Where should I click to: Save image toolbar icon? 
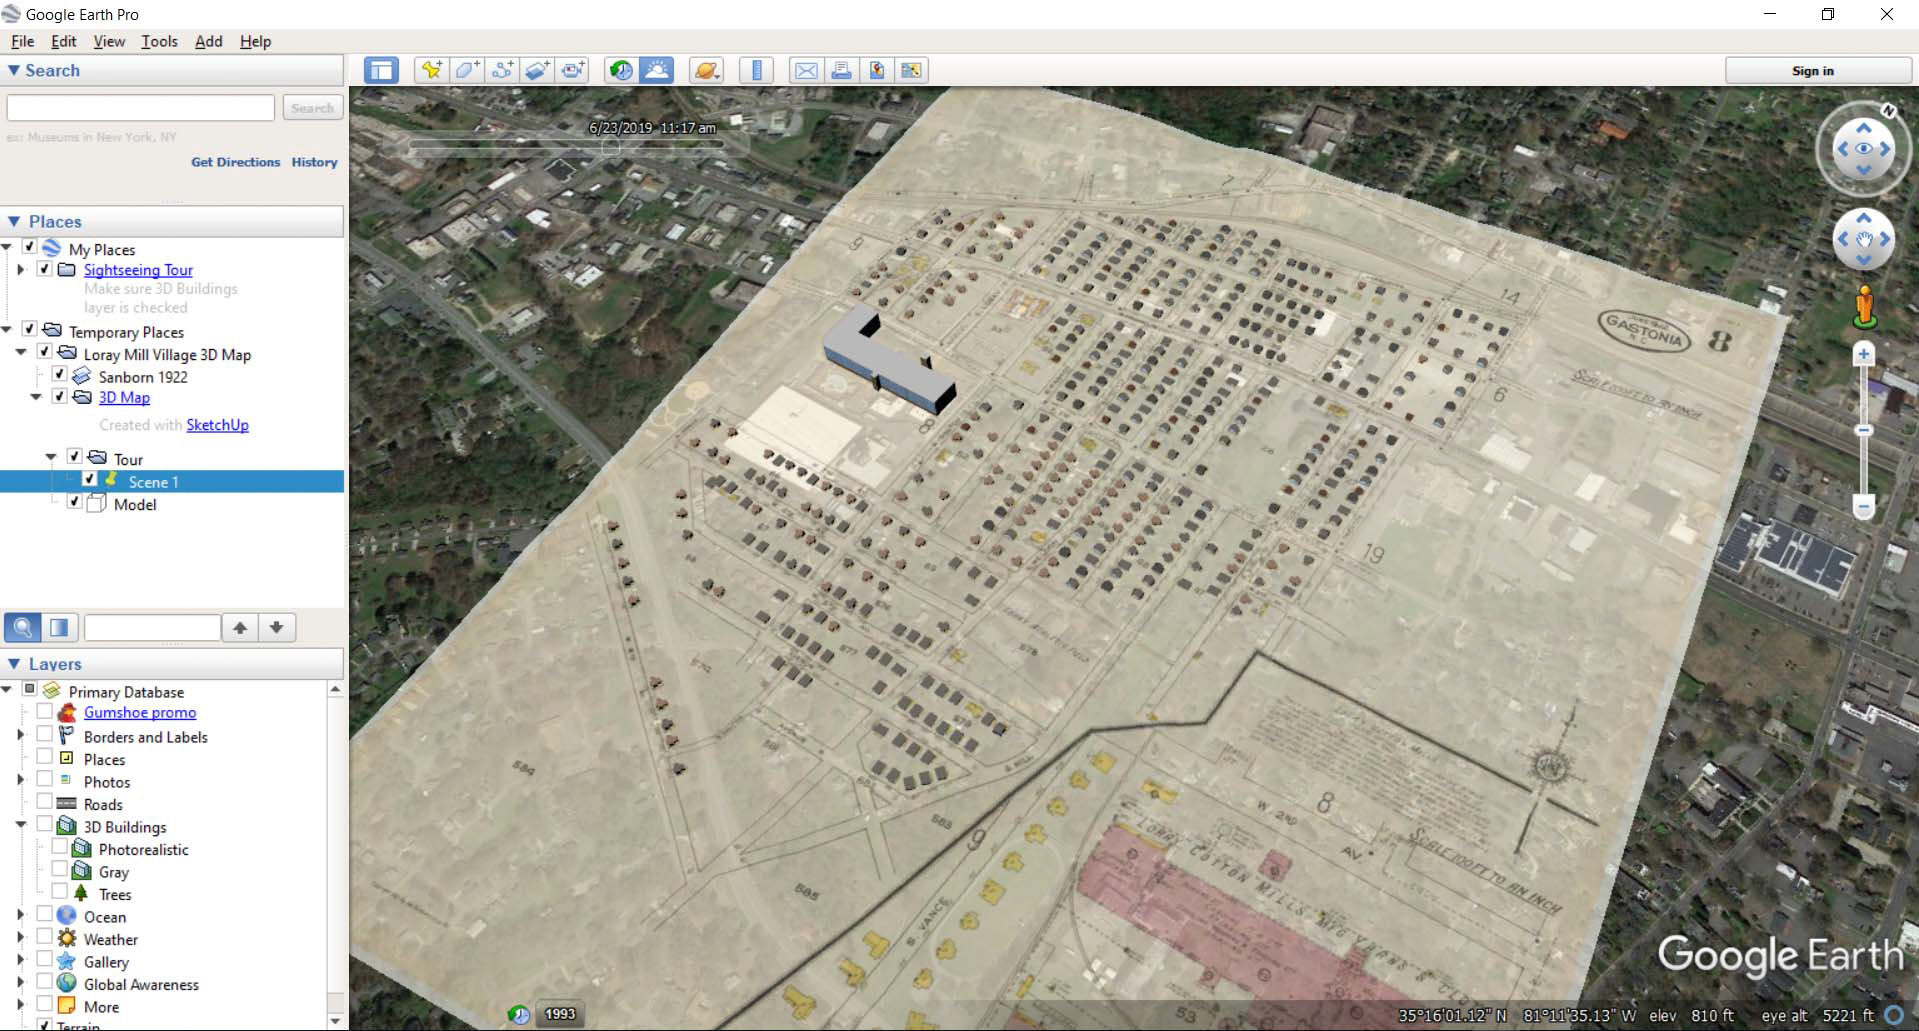877,70
